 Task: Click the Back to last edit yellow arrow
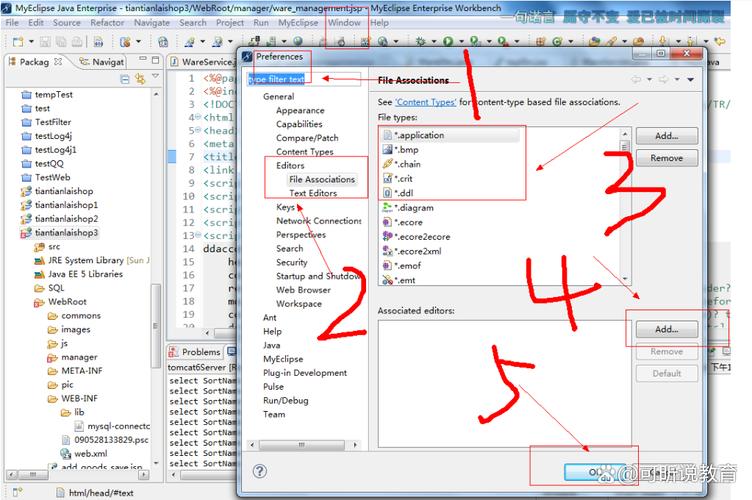719,42
